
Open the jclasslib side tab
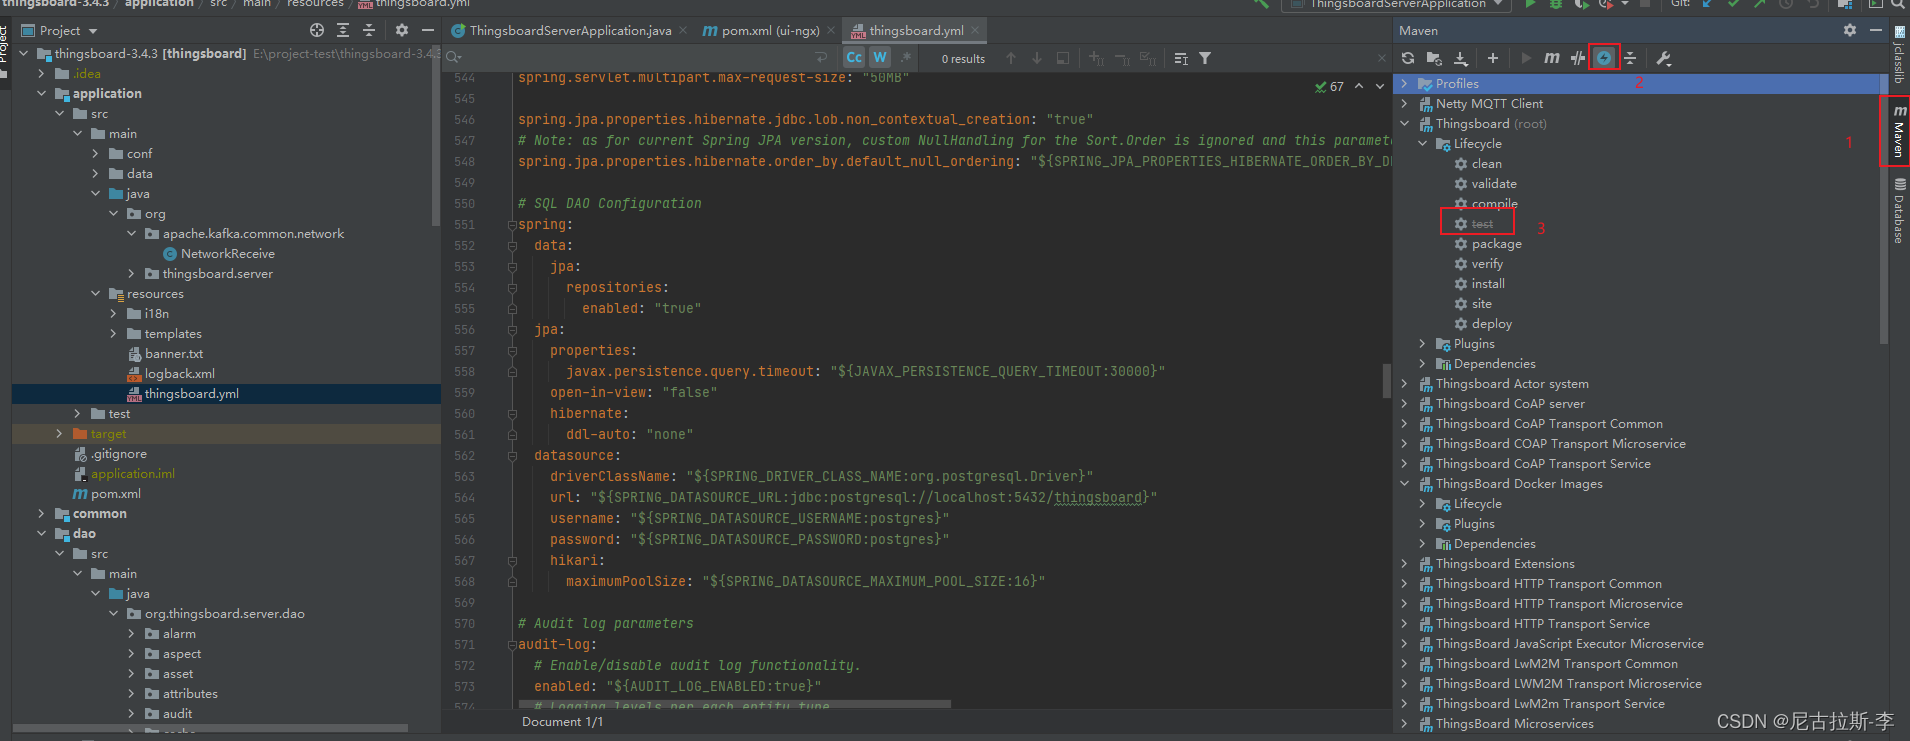pyautogui.click(x=1898, y=55)
